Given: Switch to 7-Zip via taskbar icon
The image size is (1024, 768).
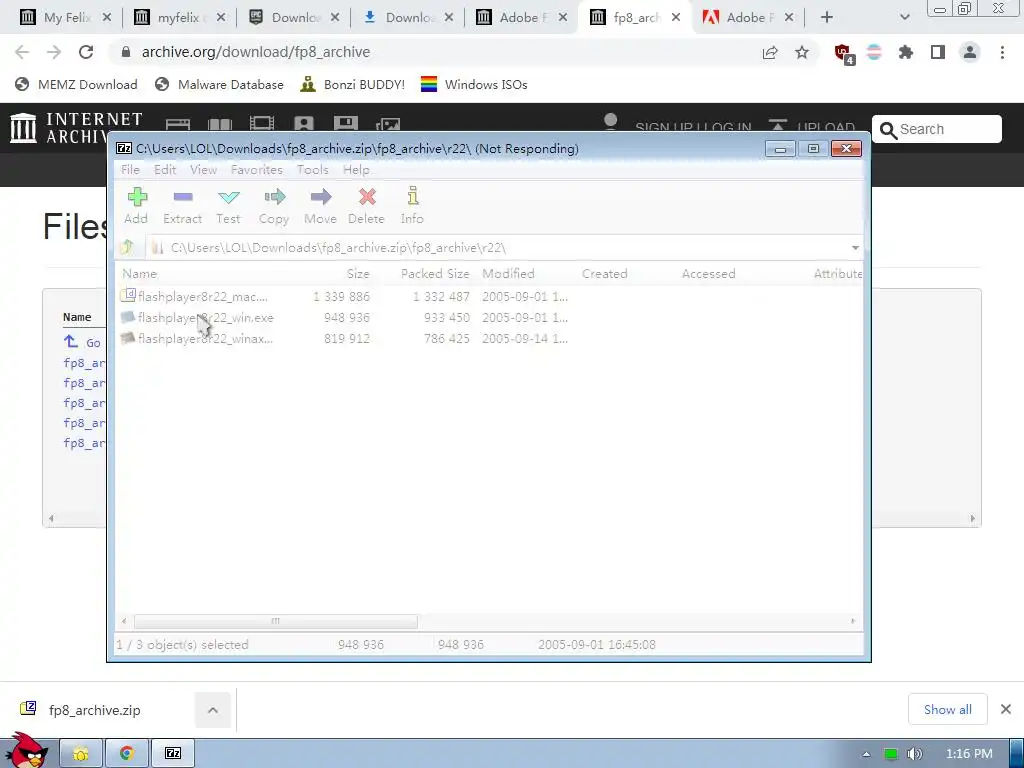Looking at the screenshot, I should 173,754.
